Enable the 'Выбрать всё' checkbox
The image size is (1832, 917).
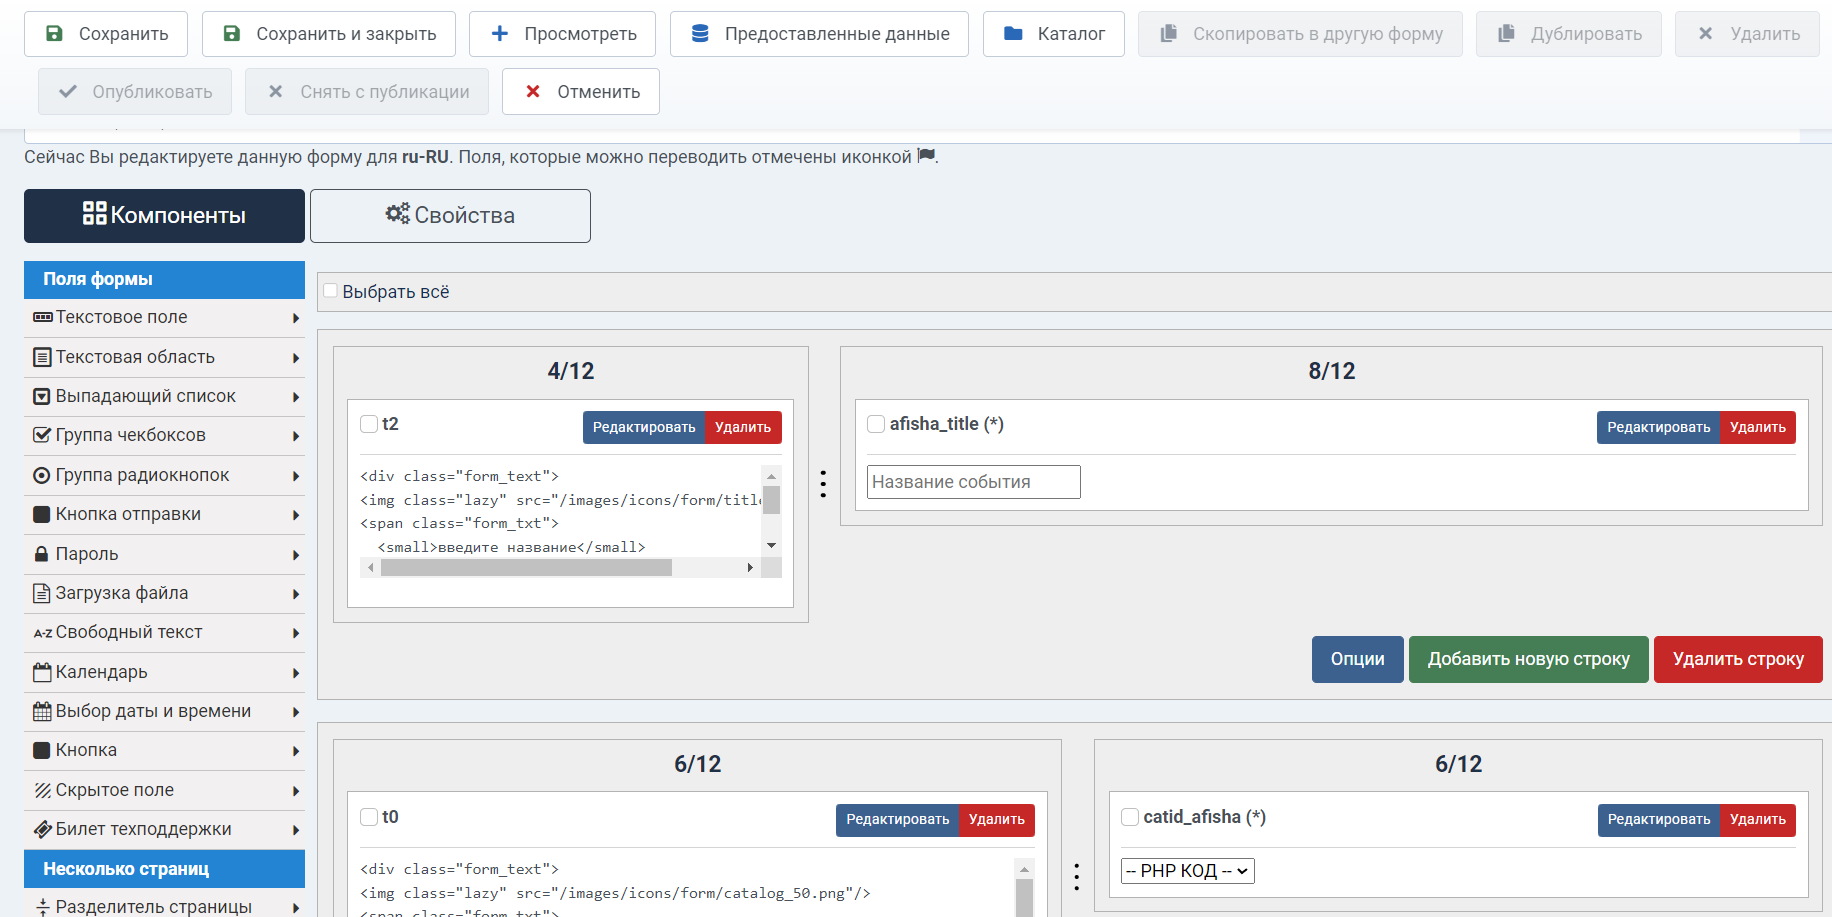tap(331, 291)
